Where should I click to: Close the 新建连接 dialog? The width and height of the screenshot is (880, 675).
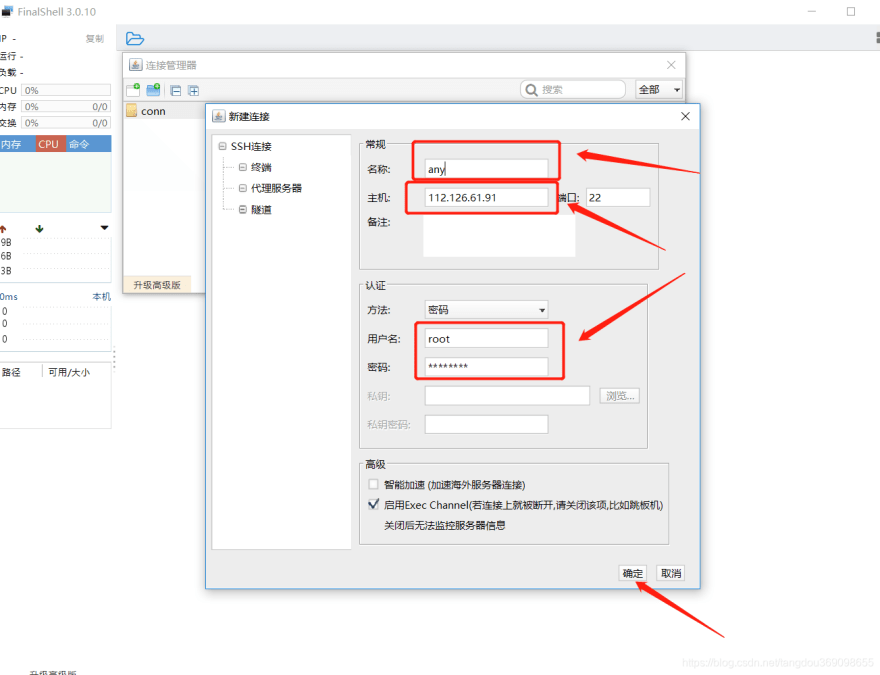click(685, 116)
